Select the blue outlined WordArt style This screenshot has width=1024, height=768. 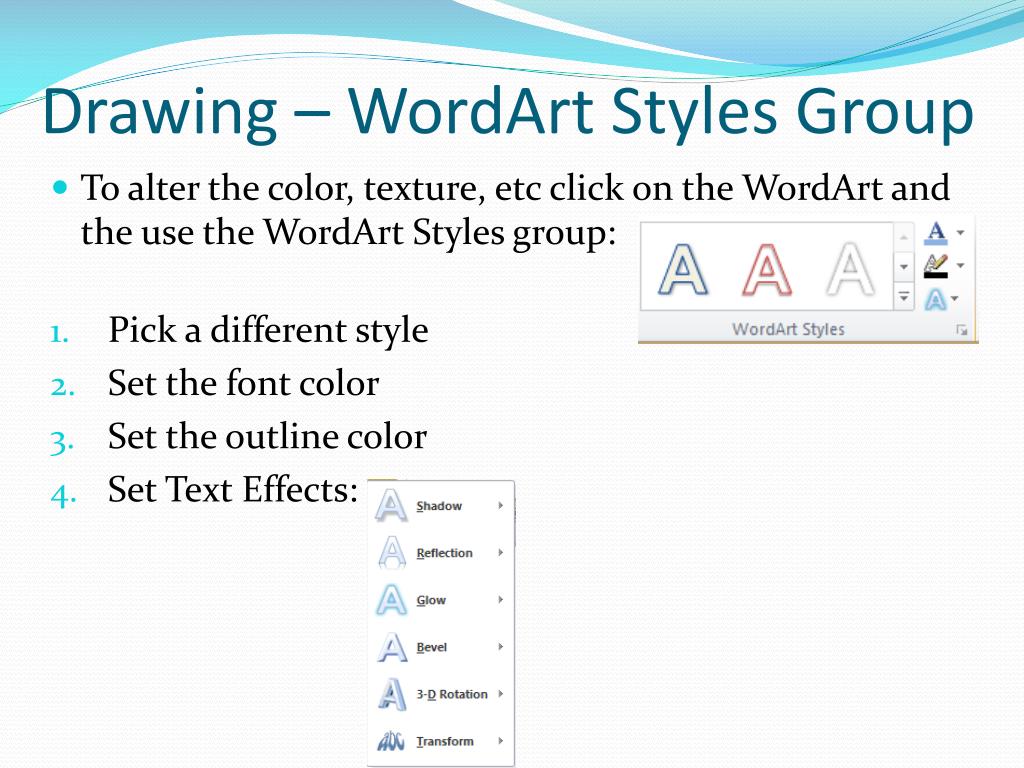[x=682, y=269]
